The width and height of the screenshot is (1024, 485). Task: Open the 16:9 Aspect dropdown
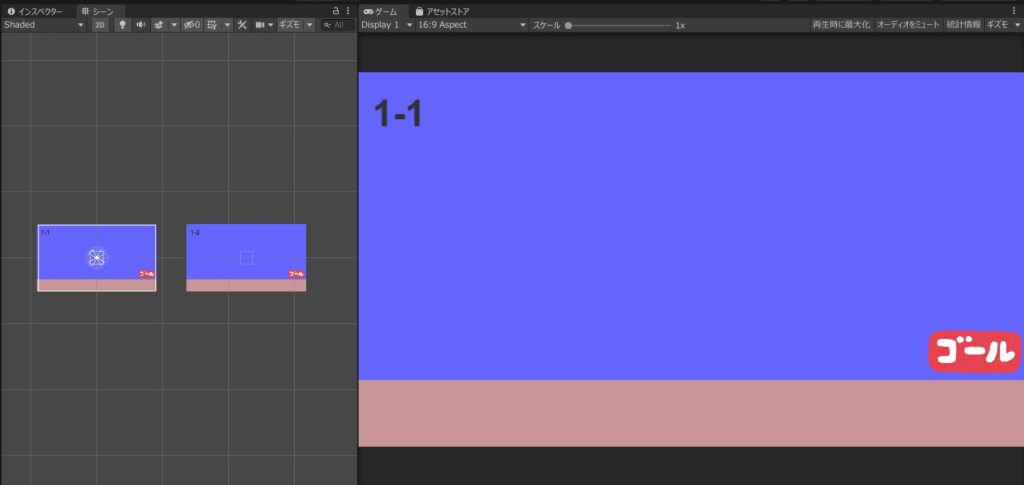(x=472, y=25)
